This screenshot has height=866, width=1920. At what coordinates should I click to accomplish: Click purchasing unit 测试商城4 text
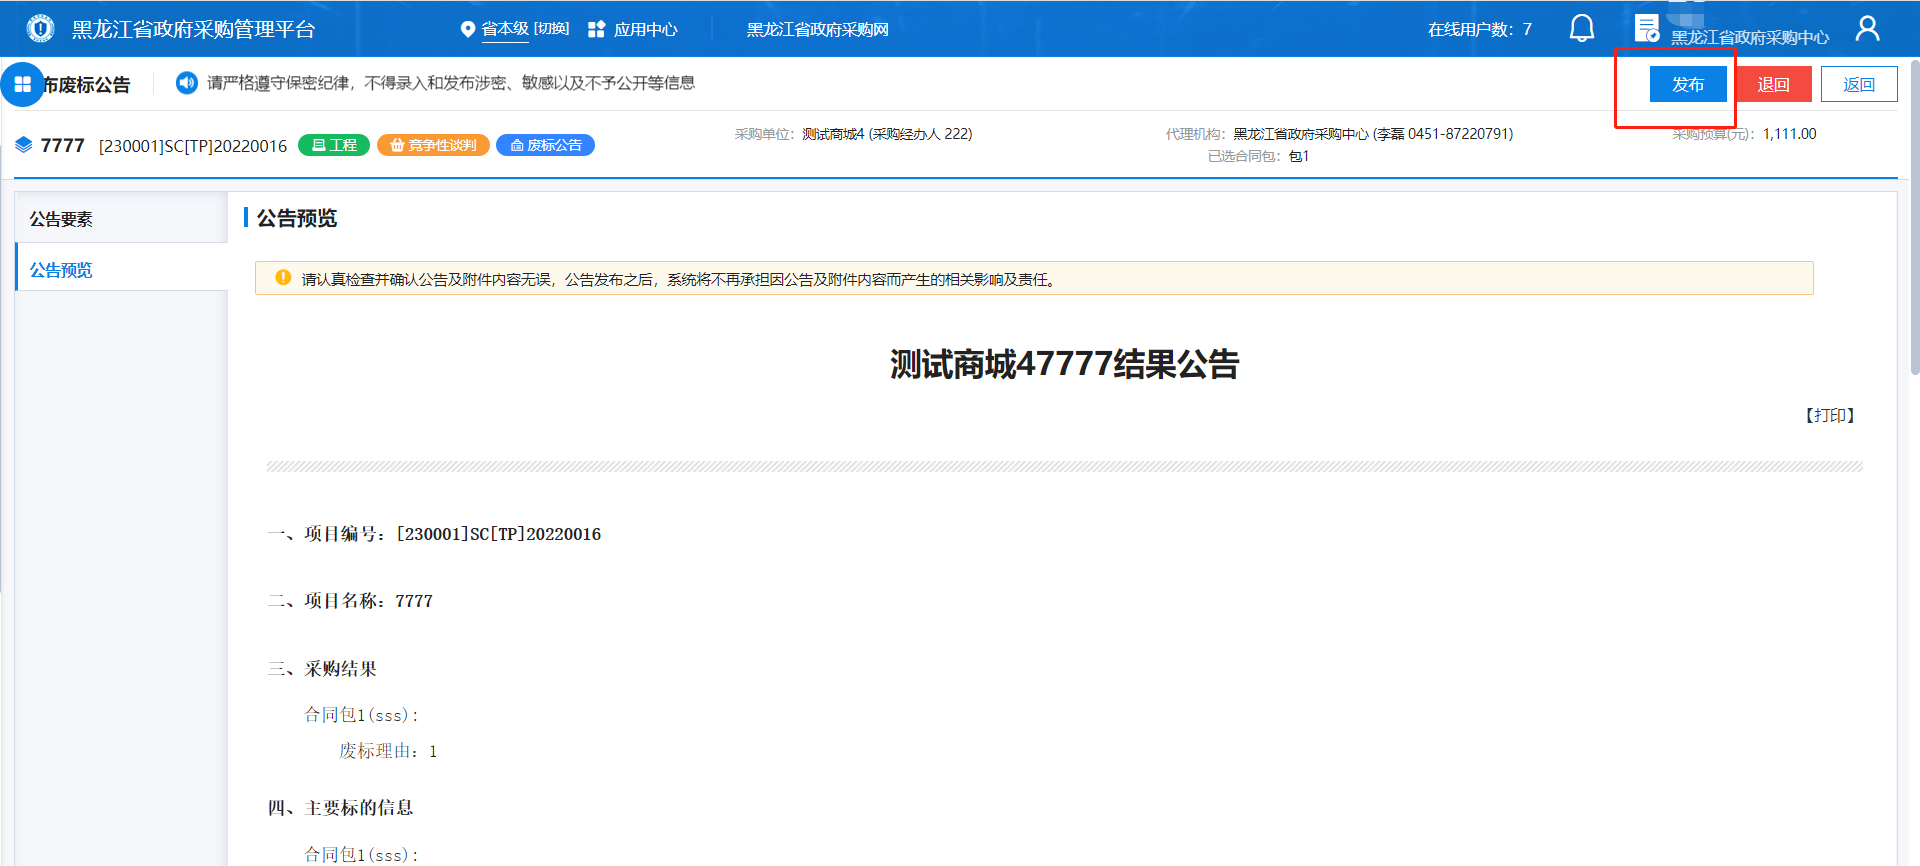click(887, 134)
